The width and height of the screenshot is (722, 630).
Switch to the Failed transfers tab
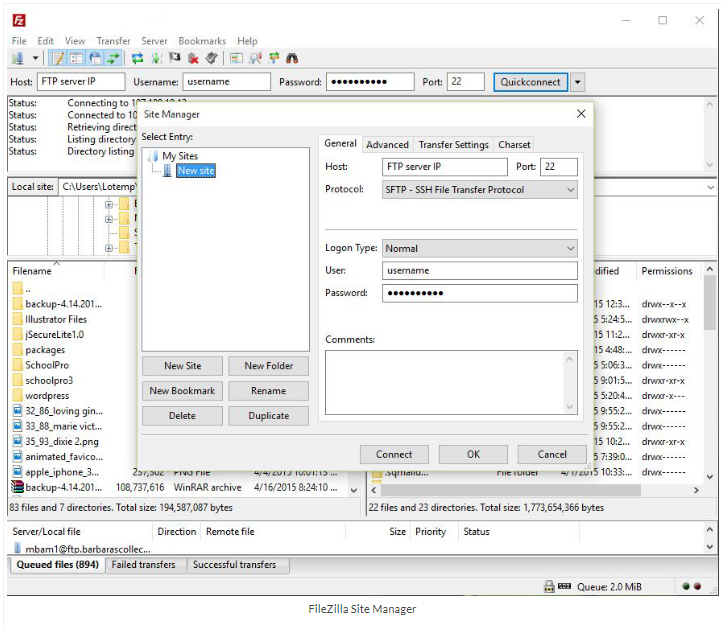point(143,565)
